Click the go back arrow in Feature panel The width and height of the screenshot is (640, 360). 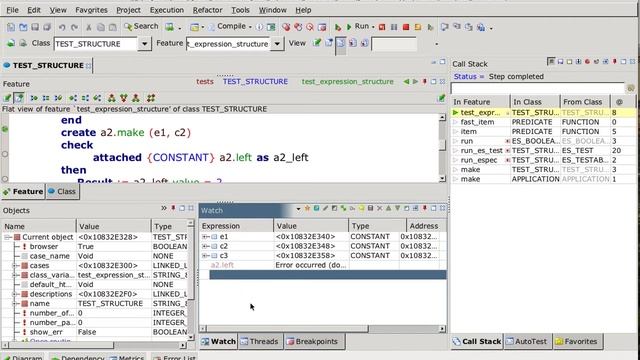[x=406, y=82]
